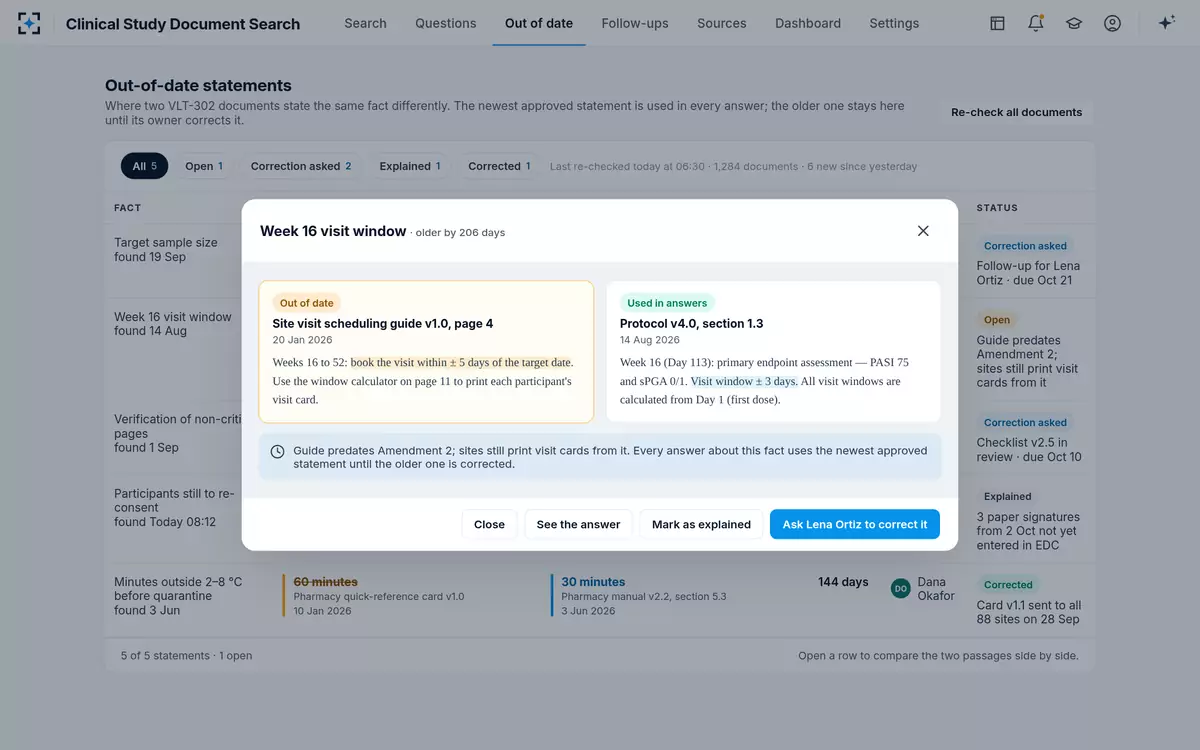Click Correction asked badge for Checklist v2.5
Image resolution: width=1200 pixels, height=750 pixels.
point(1025,422)
